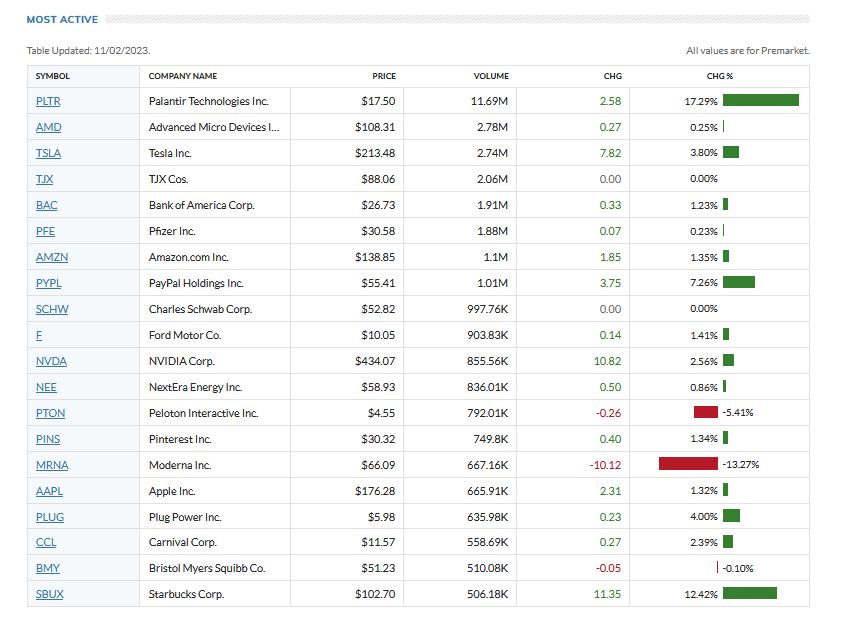Click the PYPL ticker link
Screen dimensions: 841x621
(48, 283)
